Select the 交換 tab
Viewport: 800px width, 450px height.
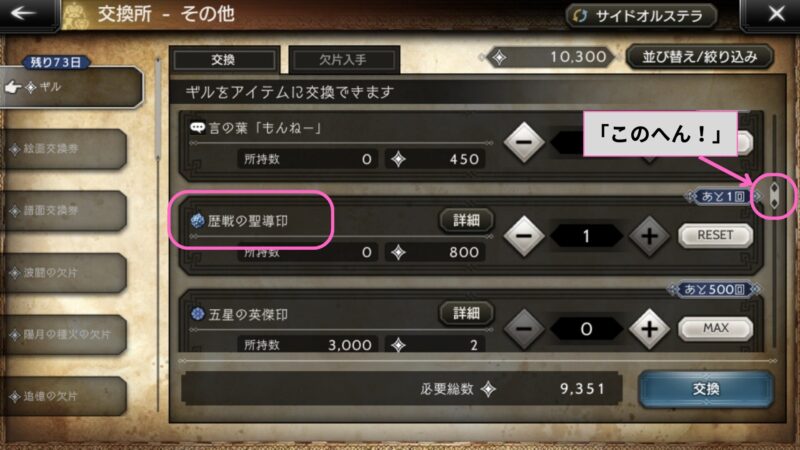click(223, 60)
